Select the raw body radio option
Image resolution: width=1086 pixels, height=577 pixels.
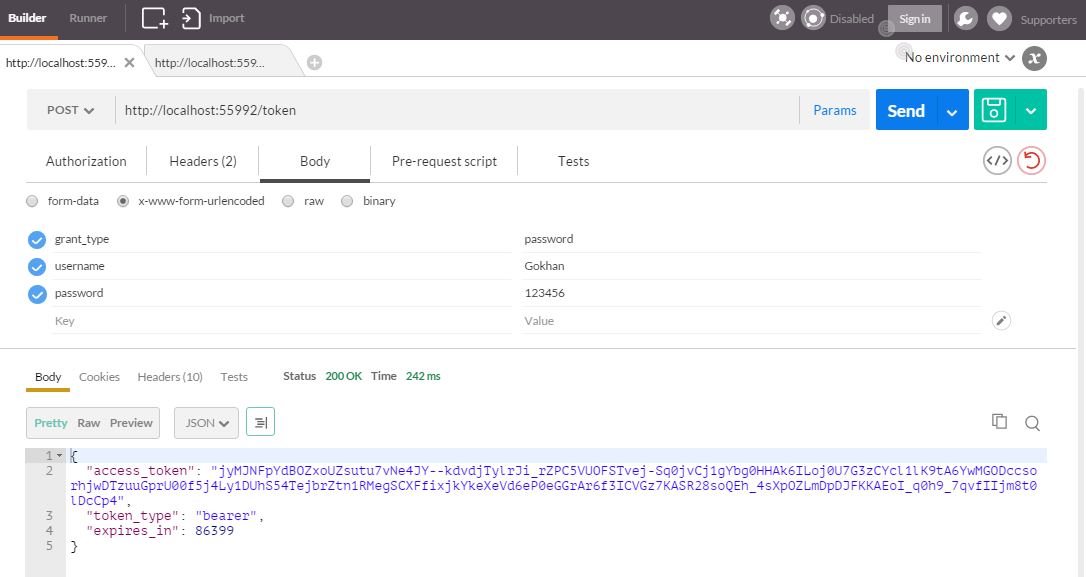pyautogui.click(x=288, y=201)
